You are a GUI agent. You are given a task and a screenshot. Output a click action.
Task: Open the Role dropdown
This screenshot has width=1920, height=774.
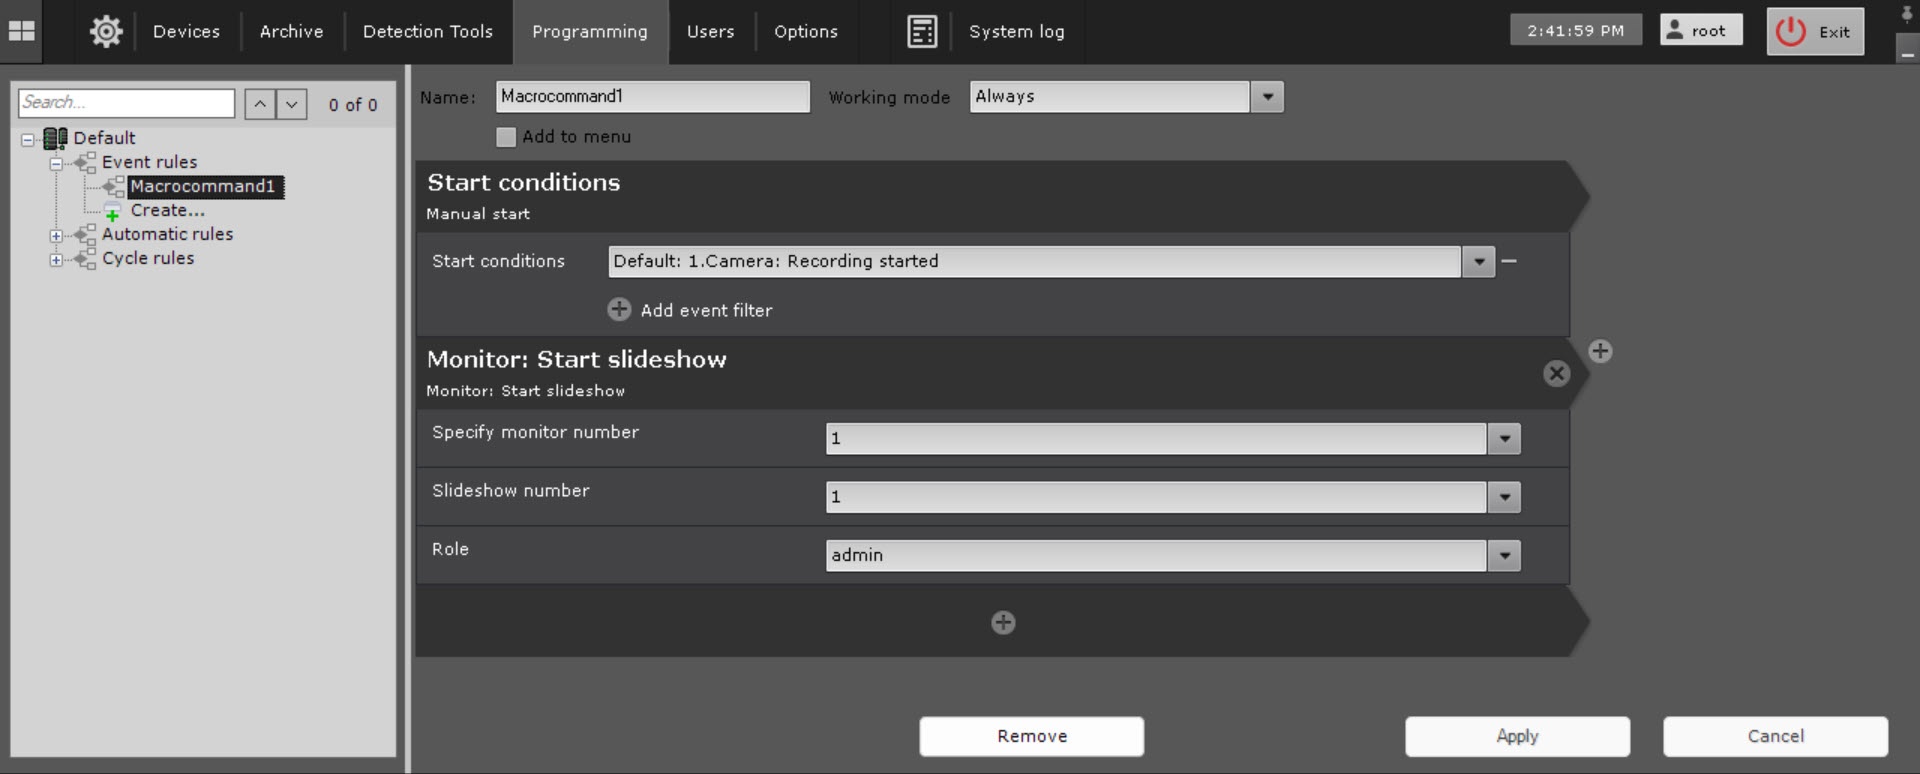[1504, 556]
